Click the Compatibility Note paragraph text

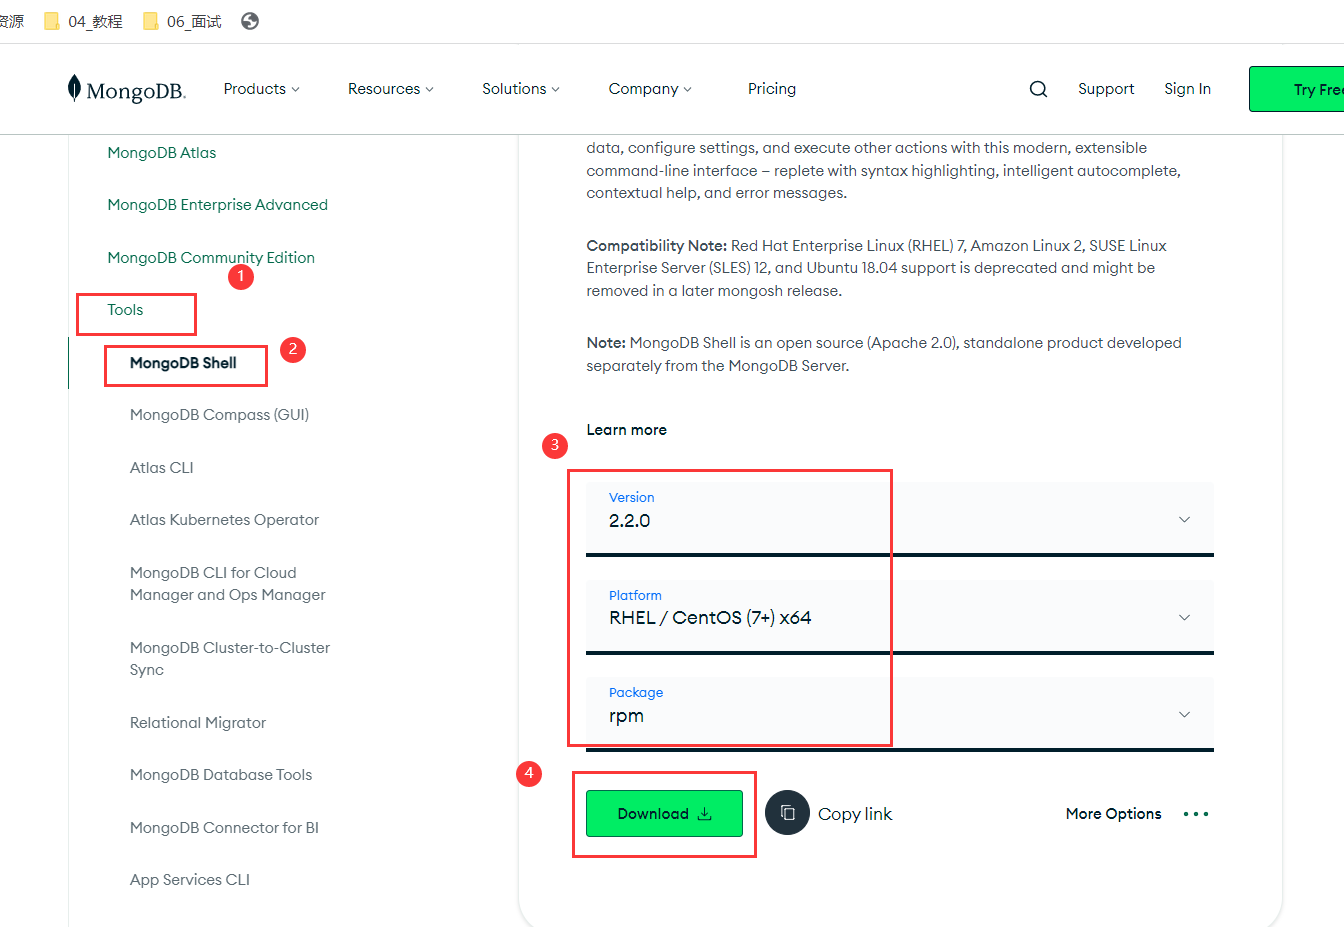point(876,268)
